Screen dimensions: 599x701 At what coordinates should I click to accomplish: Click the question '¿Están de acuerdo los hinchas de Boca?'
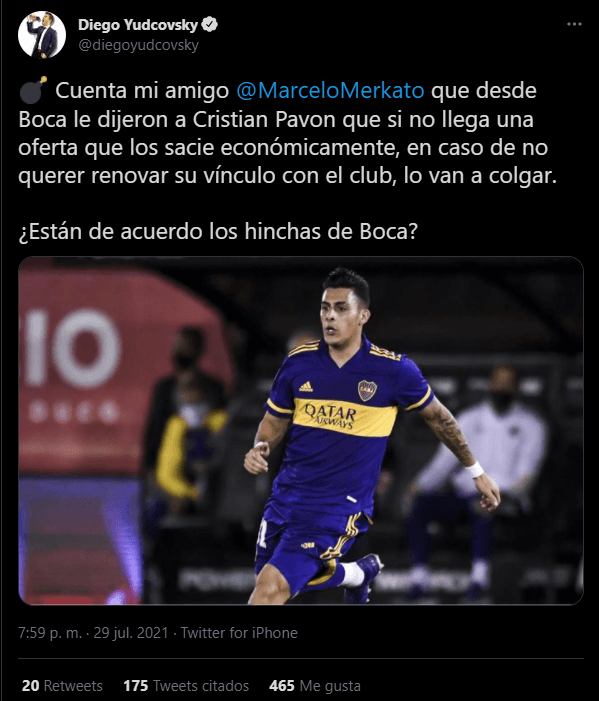pos(218,231)
